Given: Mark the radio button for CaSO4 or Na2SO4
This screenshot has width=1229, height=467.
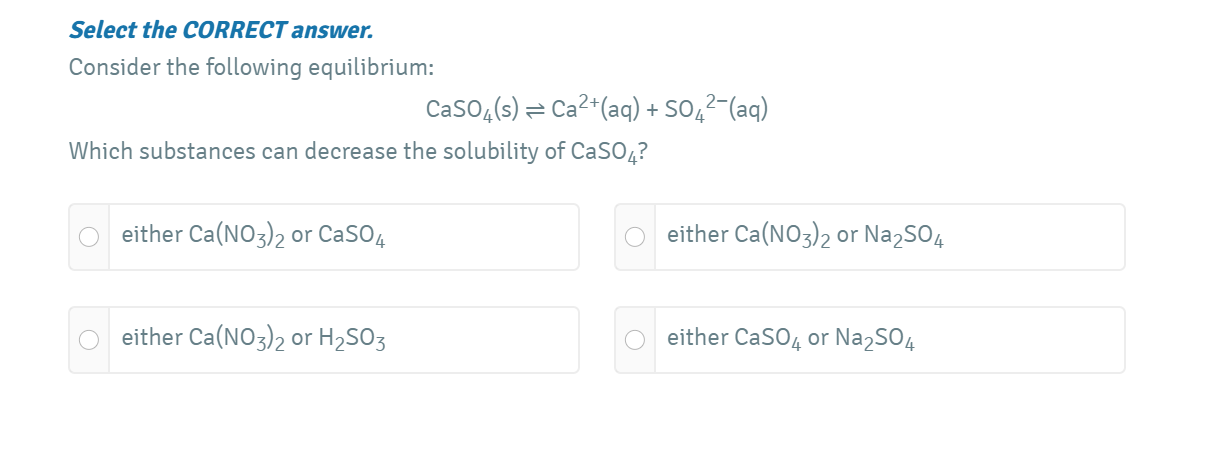Looking at the screenshot, I should [x=635, y=340].
